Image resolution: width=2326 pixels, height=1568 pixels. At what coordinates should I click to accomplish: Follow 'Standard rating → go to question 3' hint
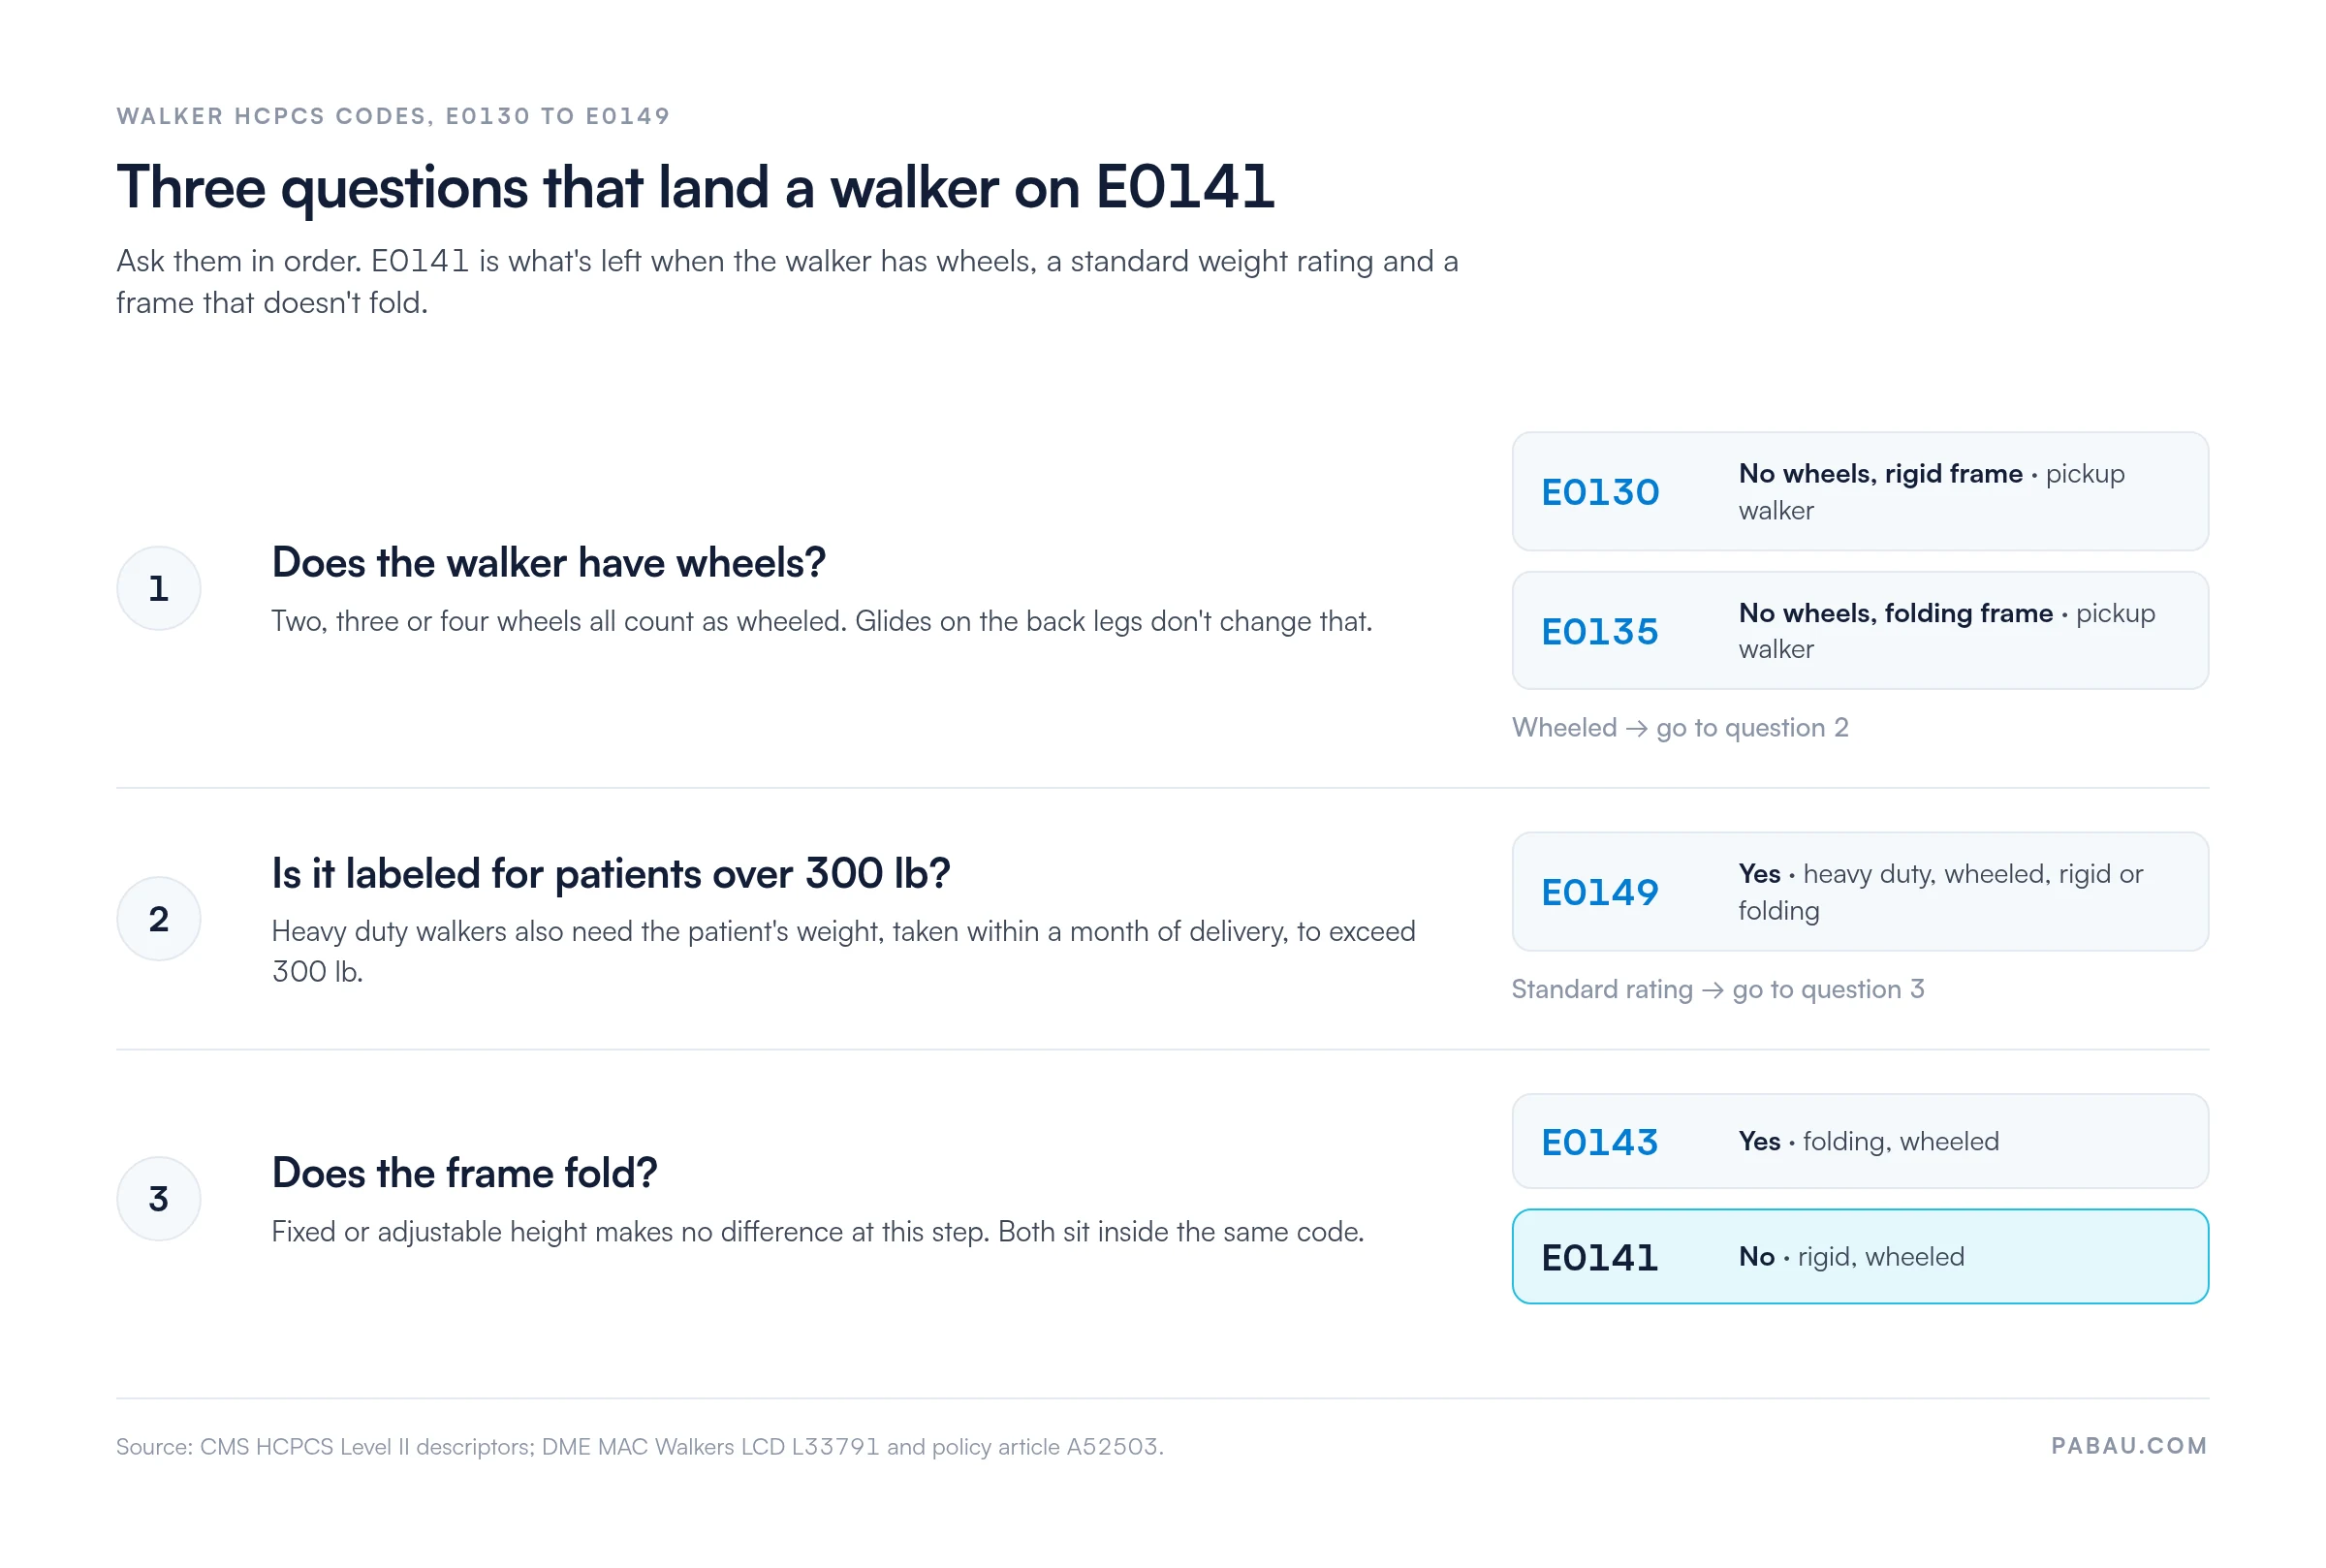1717,989
